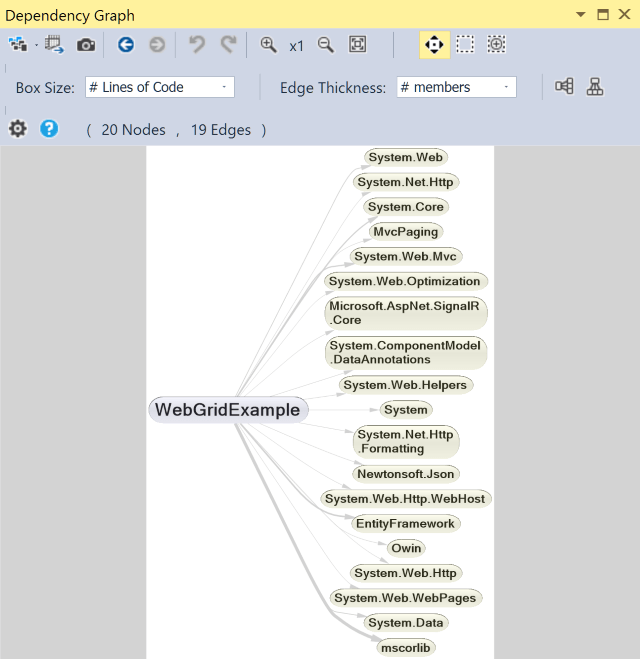
Task: Click the System.Web.Mvc node
Action: pos(406,256)
